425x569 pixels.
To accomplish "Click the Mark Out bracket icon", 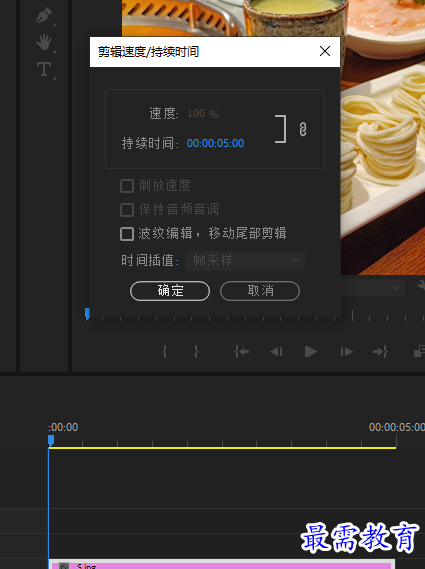I will [196, 351].
